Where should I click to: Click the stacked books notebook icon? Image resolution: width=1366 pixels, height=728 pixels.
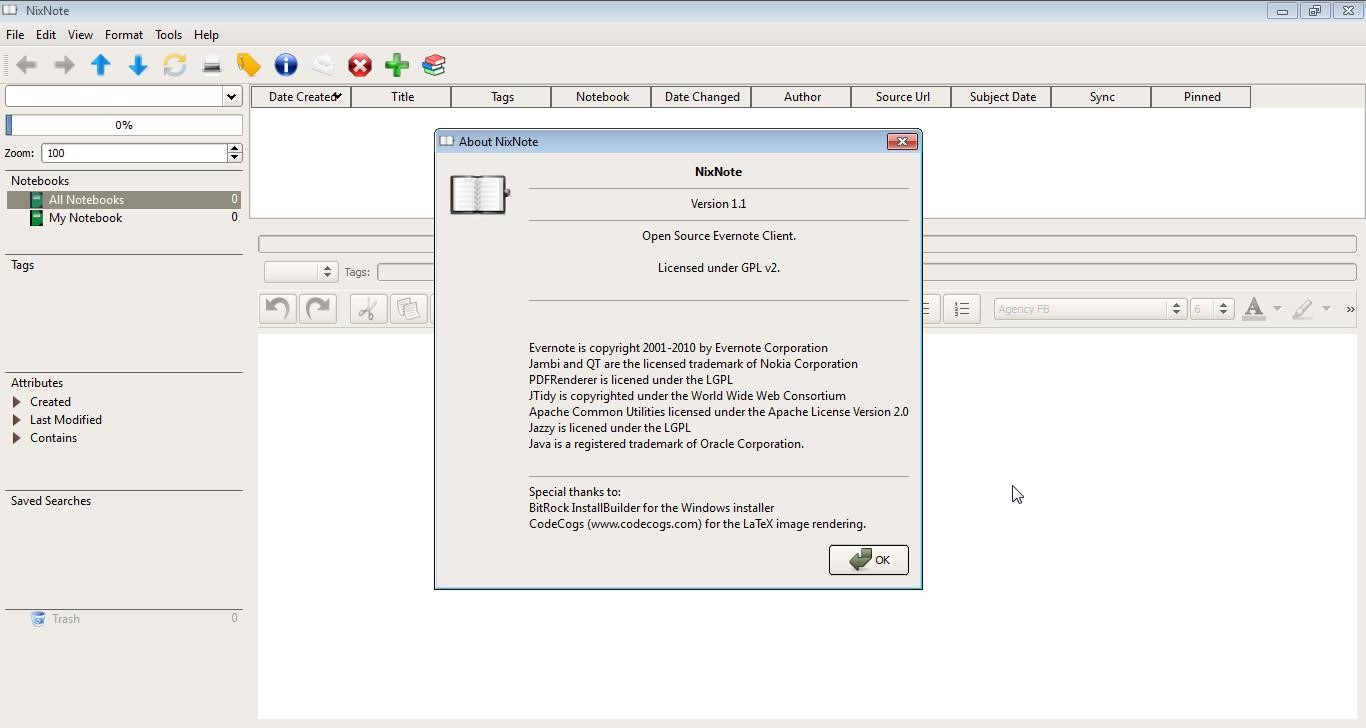point(434,65)
